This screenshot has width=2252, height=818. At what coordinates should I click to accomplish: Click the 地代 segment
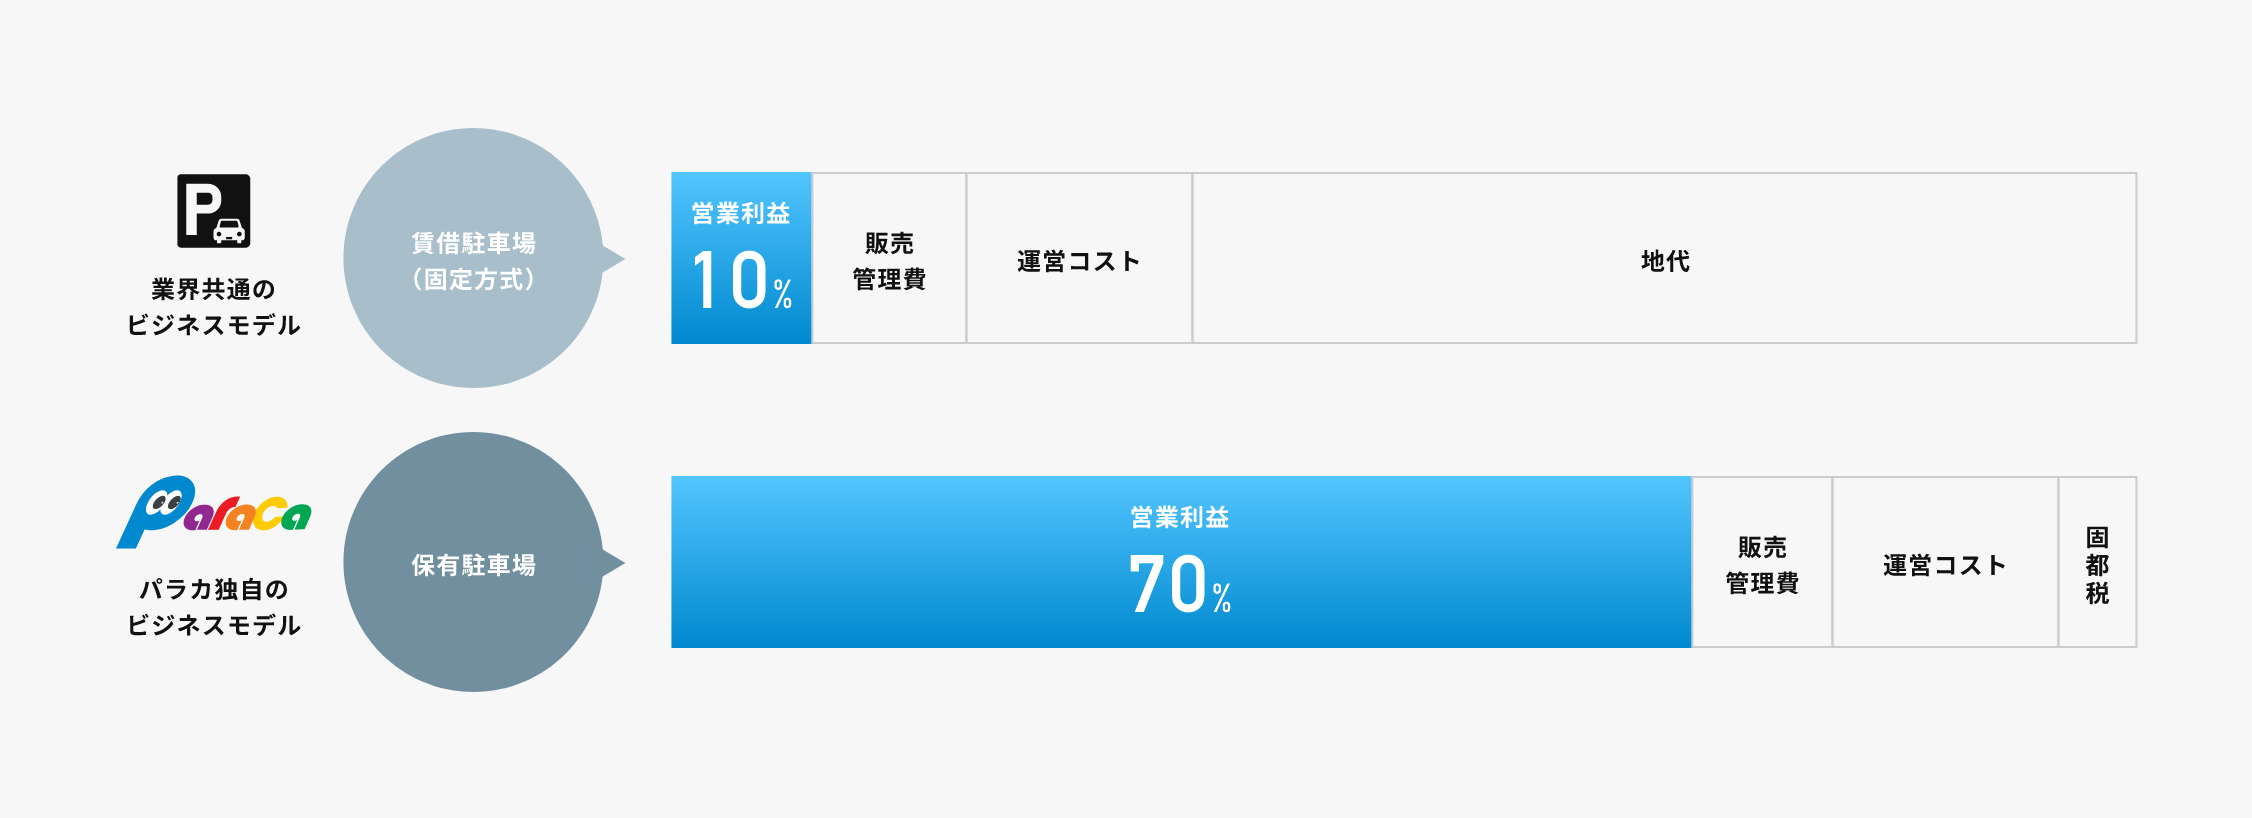(x=1665, y=260)
